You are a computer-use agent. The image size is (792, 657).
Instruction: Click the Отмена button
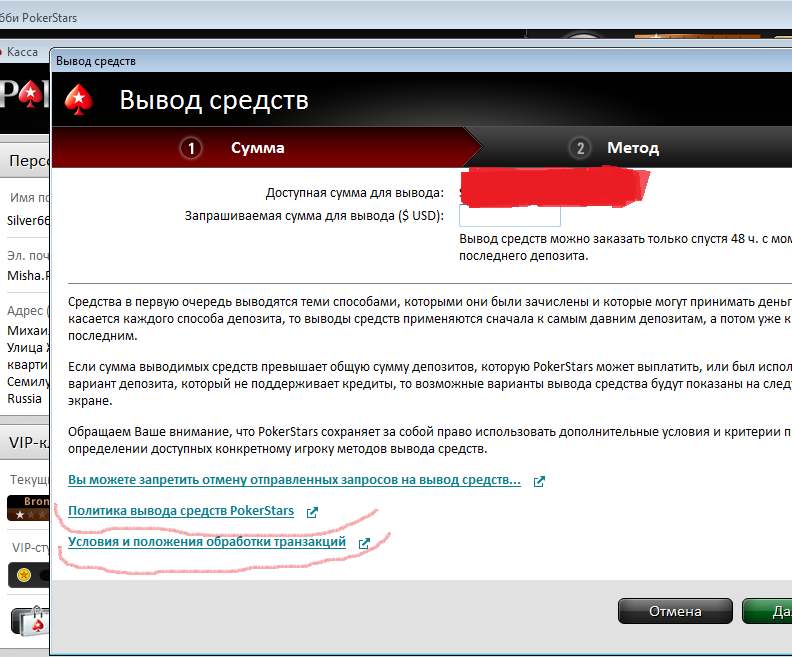[x=675, y=611]
